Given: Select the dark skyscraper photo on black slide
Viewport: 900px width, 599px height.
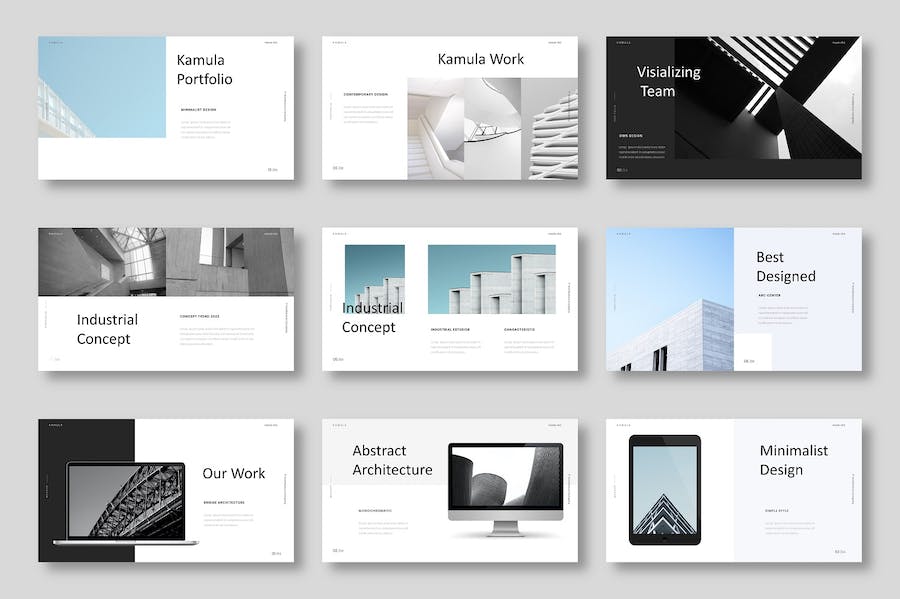Looking at the screenshot, I should click(x=780, y=98).
